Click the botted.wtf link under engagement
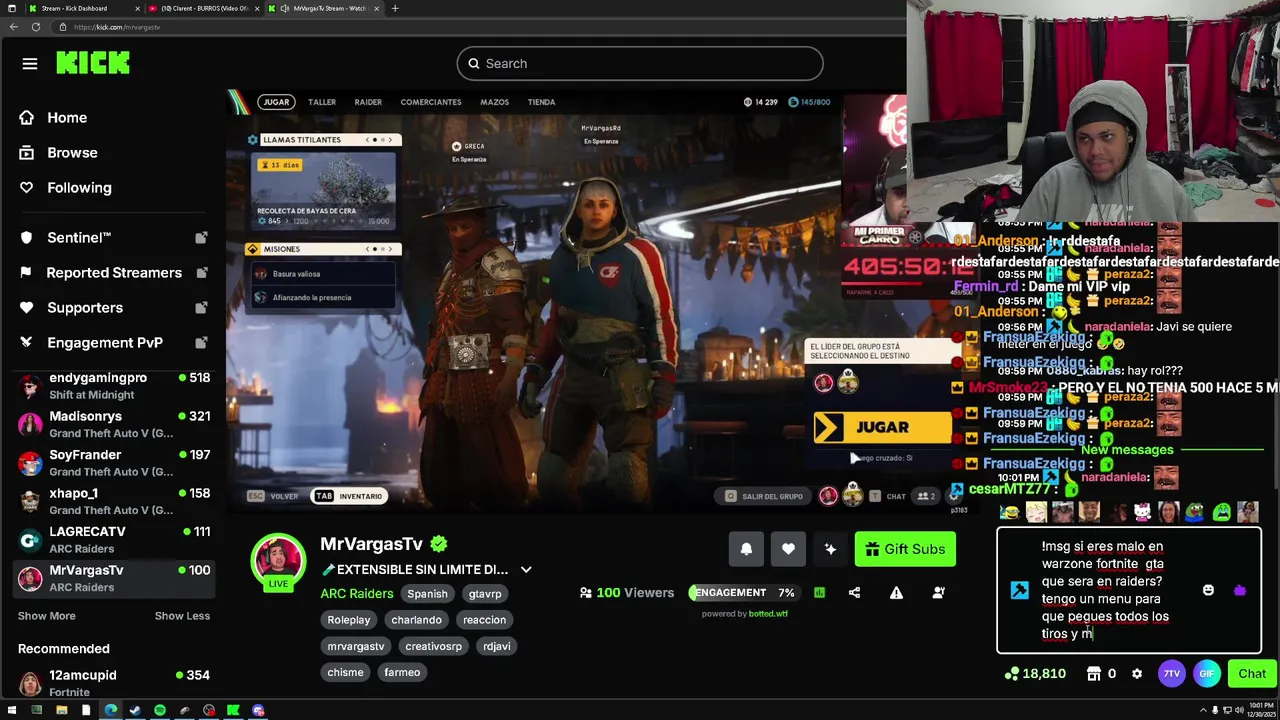 pyautogui.click(x=768, y=614)
